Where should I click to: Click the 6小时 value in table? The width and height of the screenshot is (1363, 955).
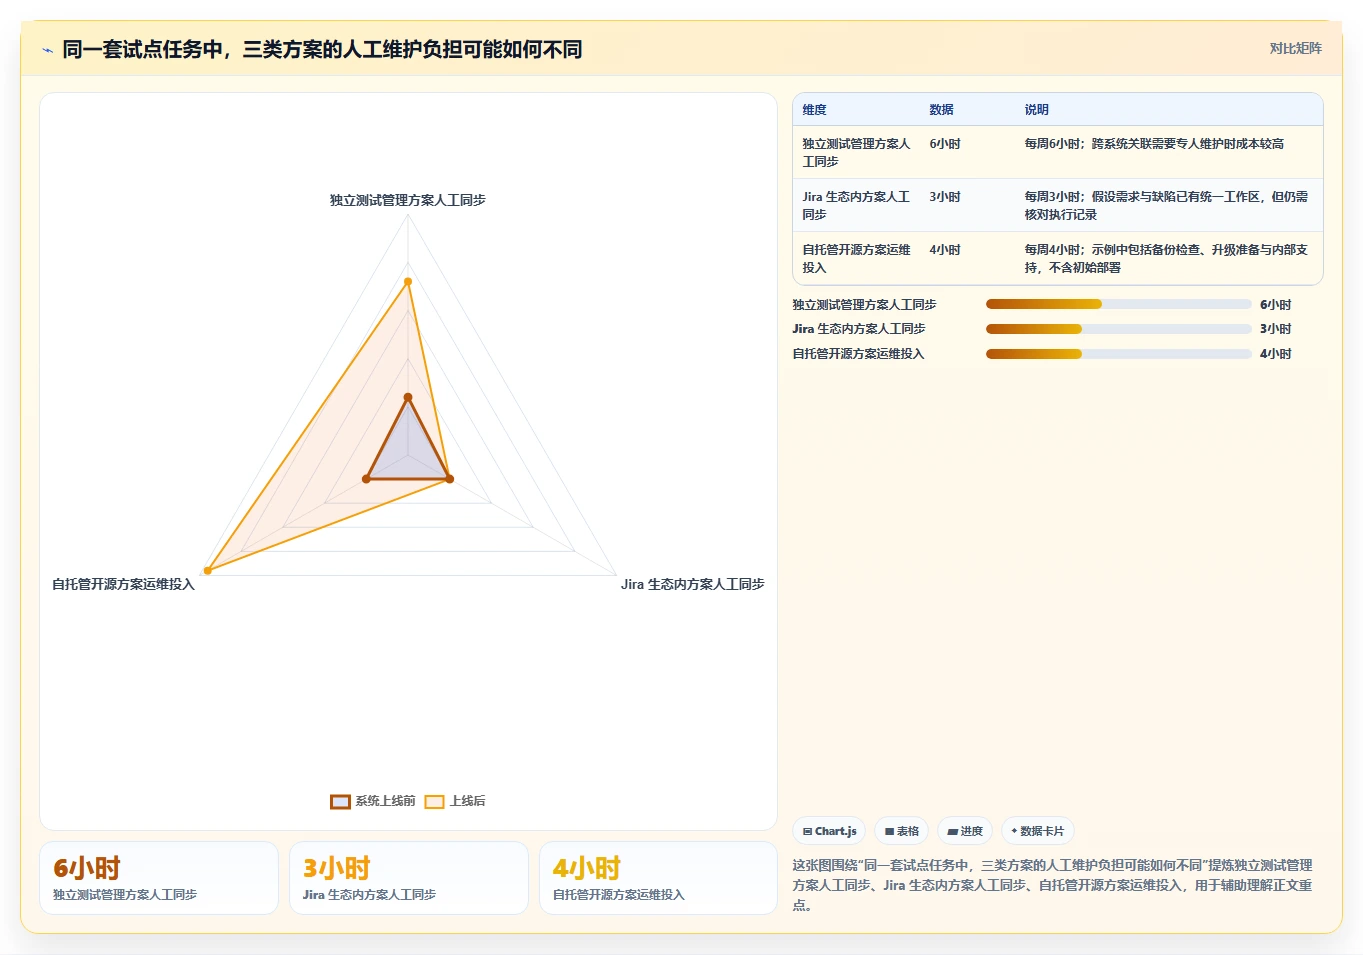[x=945, y=144]
